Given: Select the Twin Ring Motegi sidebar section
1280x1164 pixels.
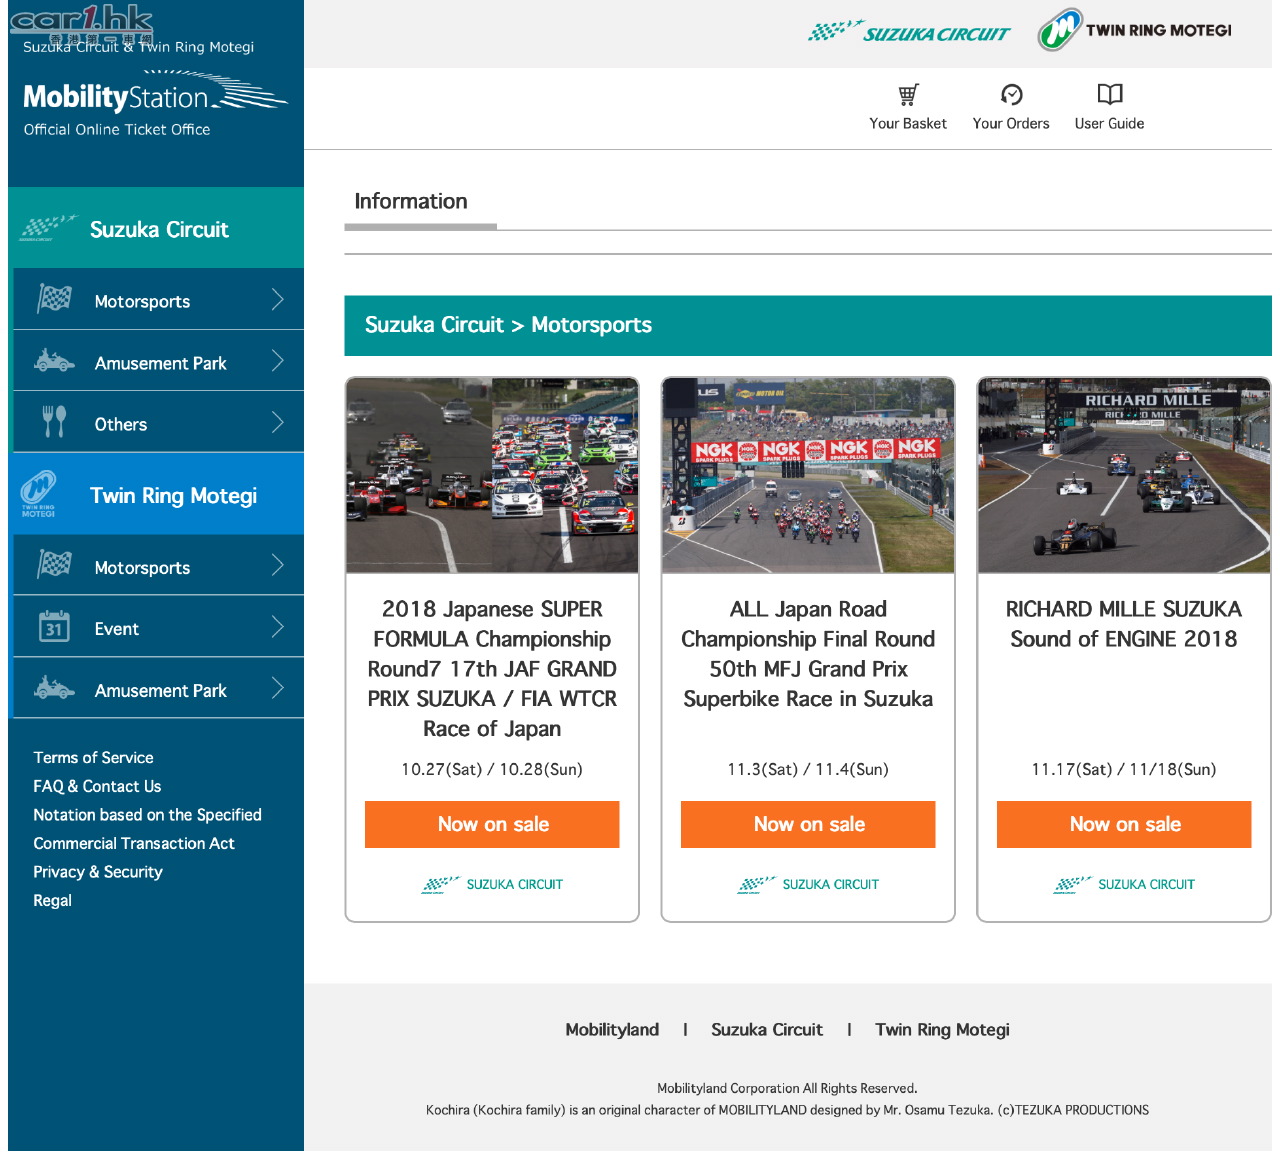Looking at the screenshot, I should 156,494.
